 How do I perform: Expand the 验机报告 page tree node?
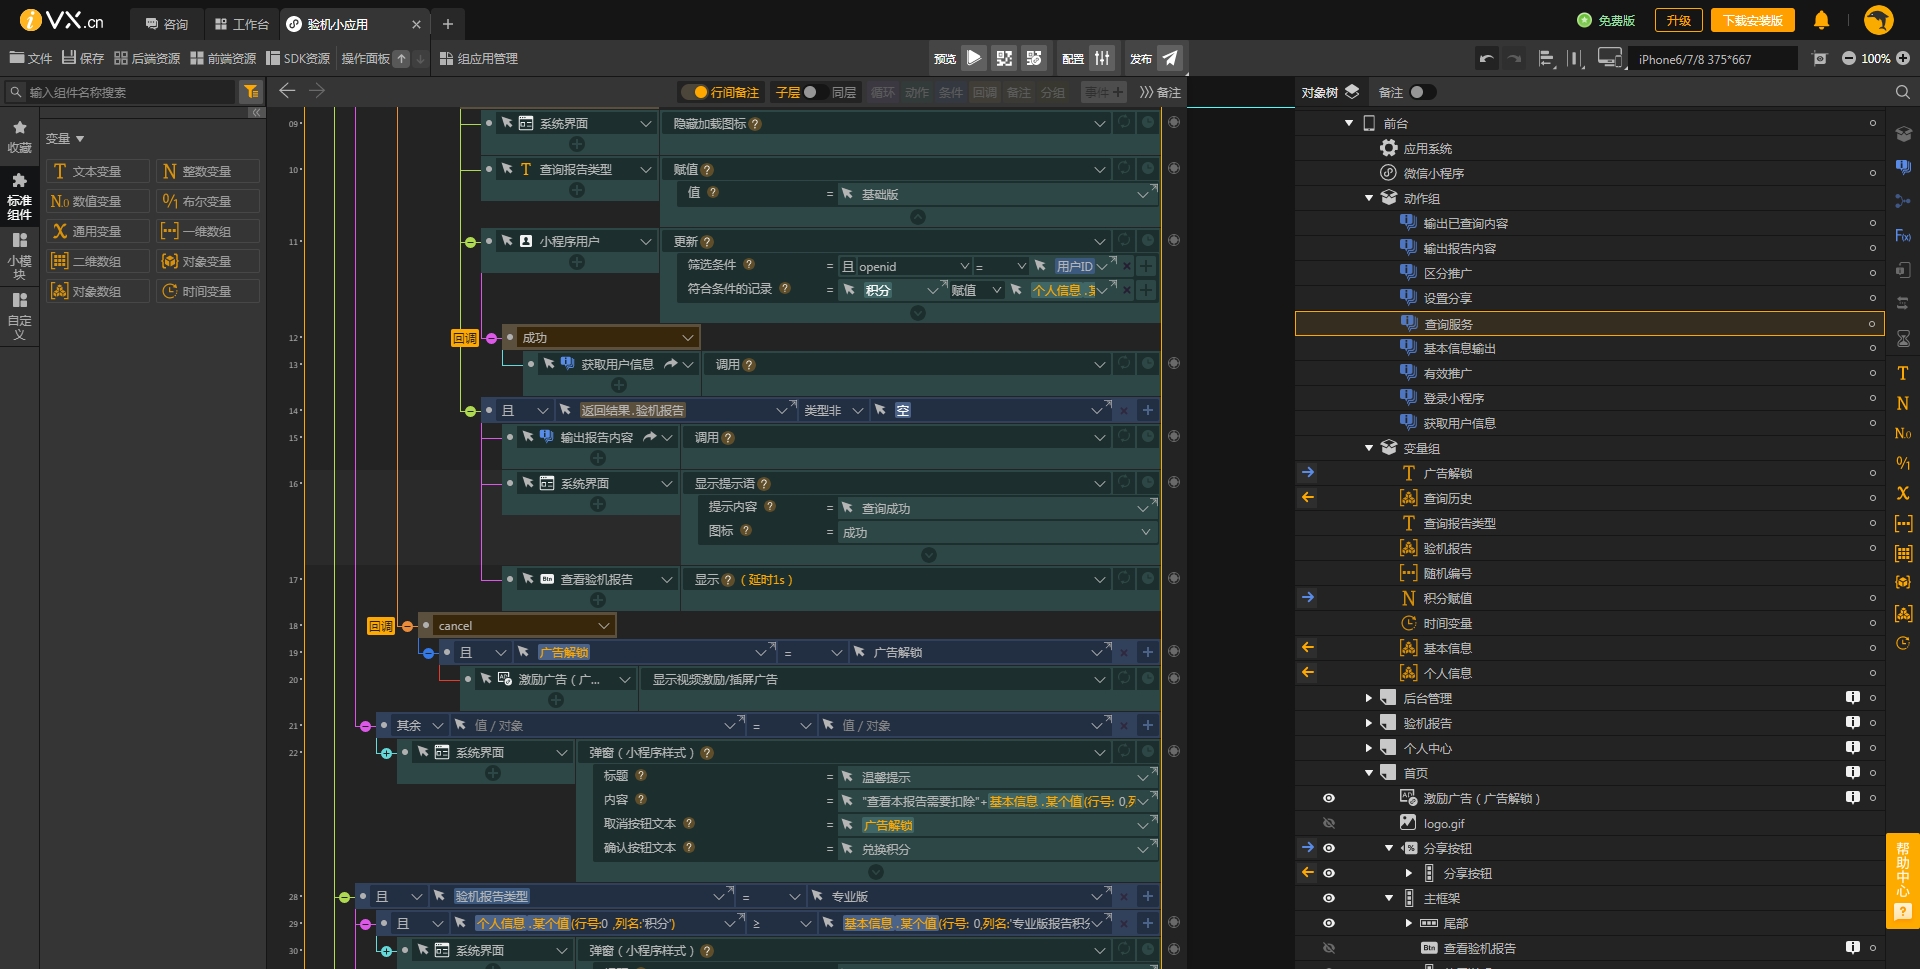(x=1369, y=723)
